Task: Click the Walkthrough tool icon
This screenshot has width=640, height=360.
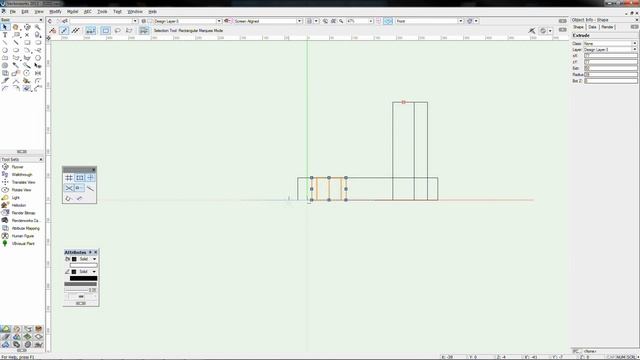Action: [5, 174]
